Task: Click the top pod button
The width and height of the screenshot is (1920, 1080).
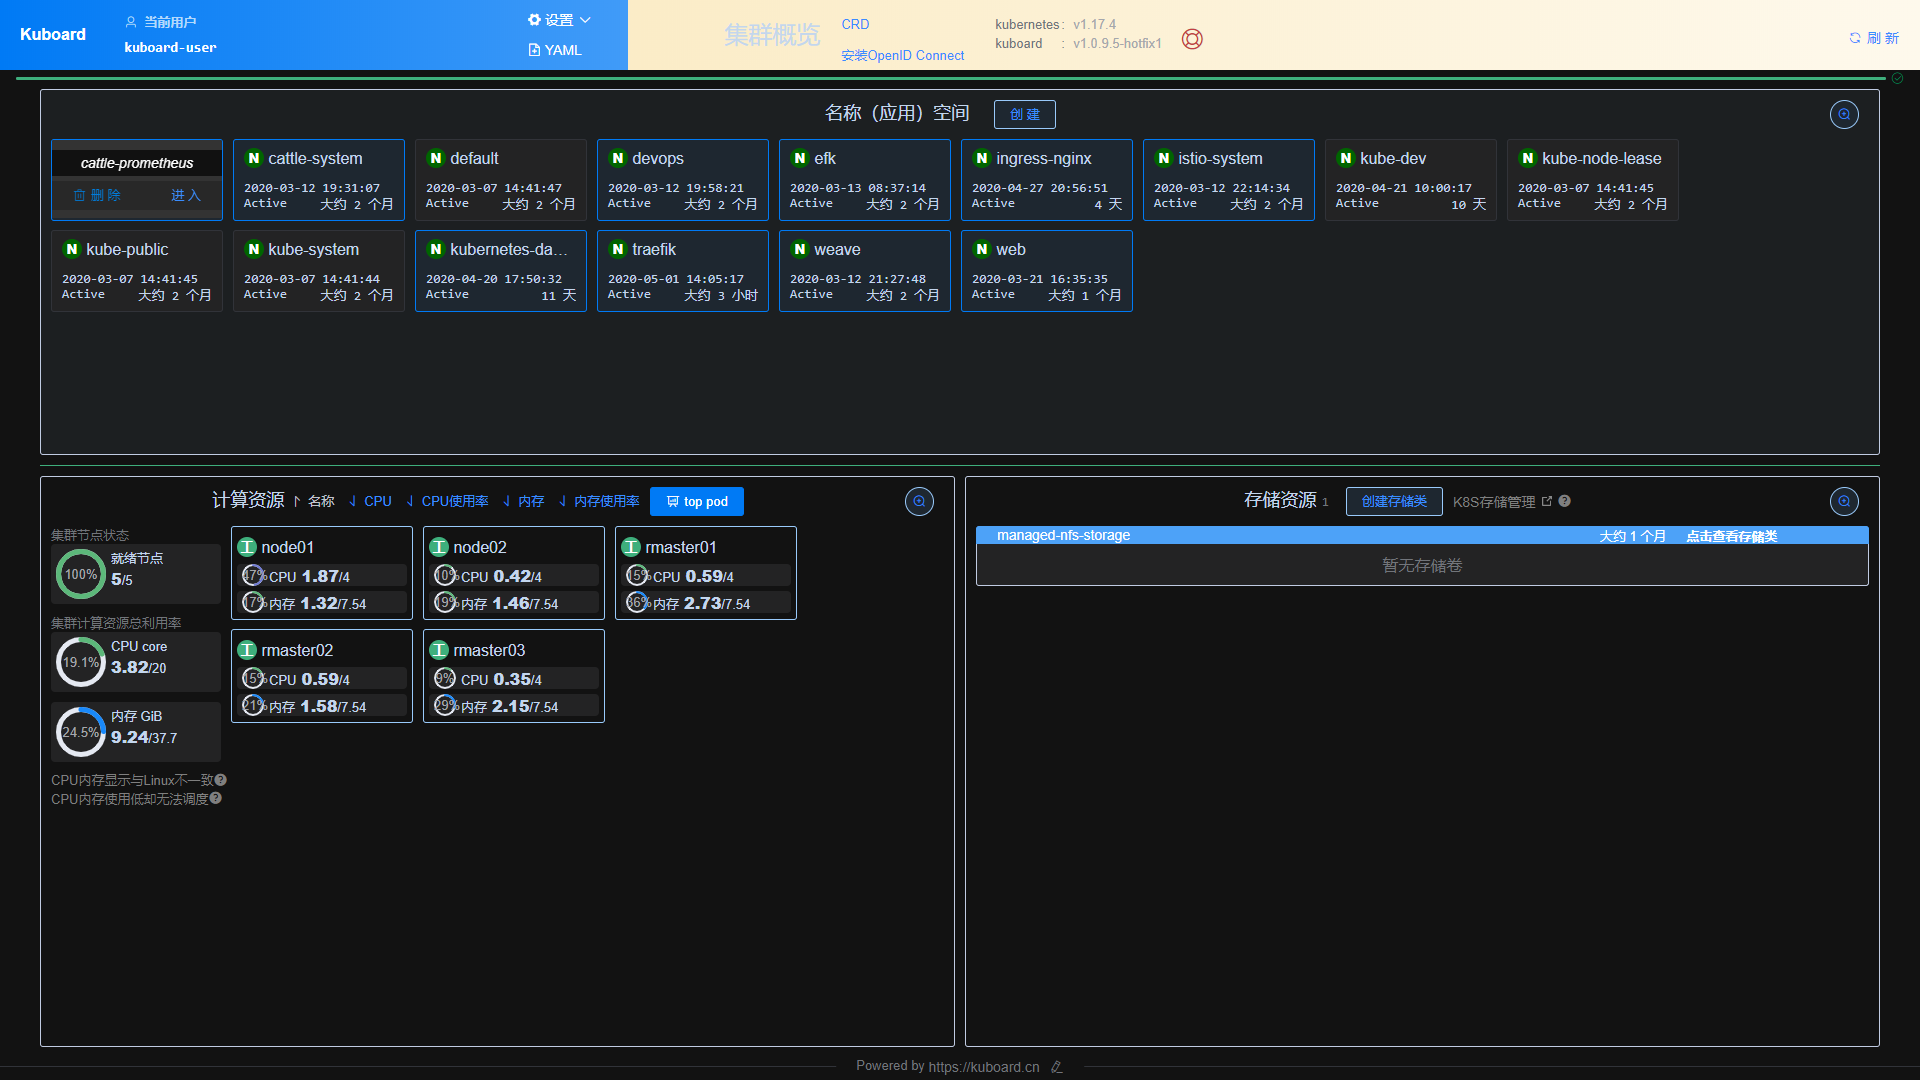Action: [x=697, y=501]
